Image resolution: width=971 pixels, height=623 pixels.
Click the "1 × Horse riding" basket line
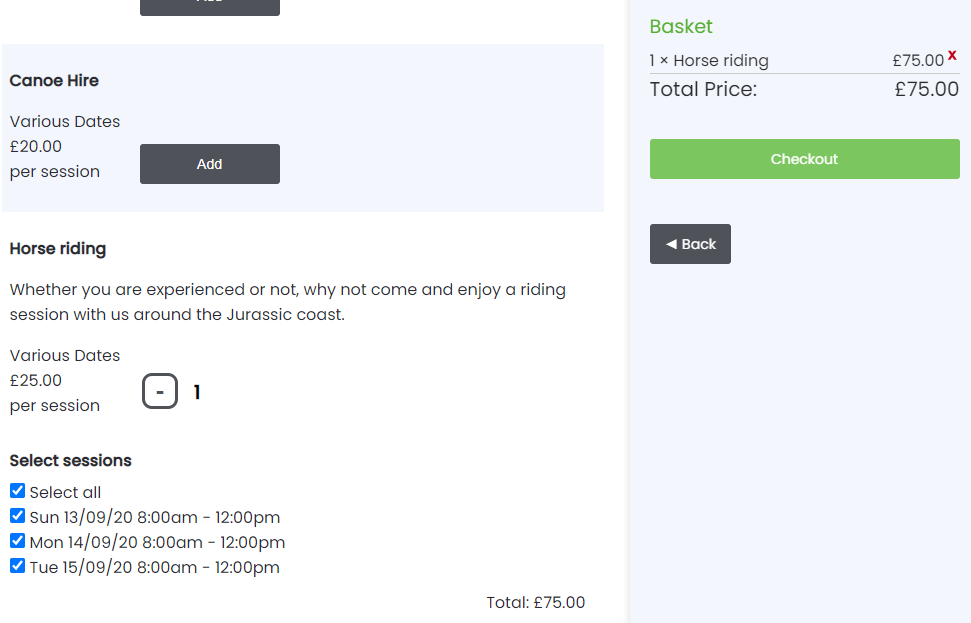[x=709, y=60]
